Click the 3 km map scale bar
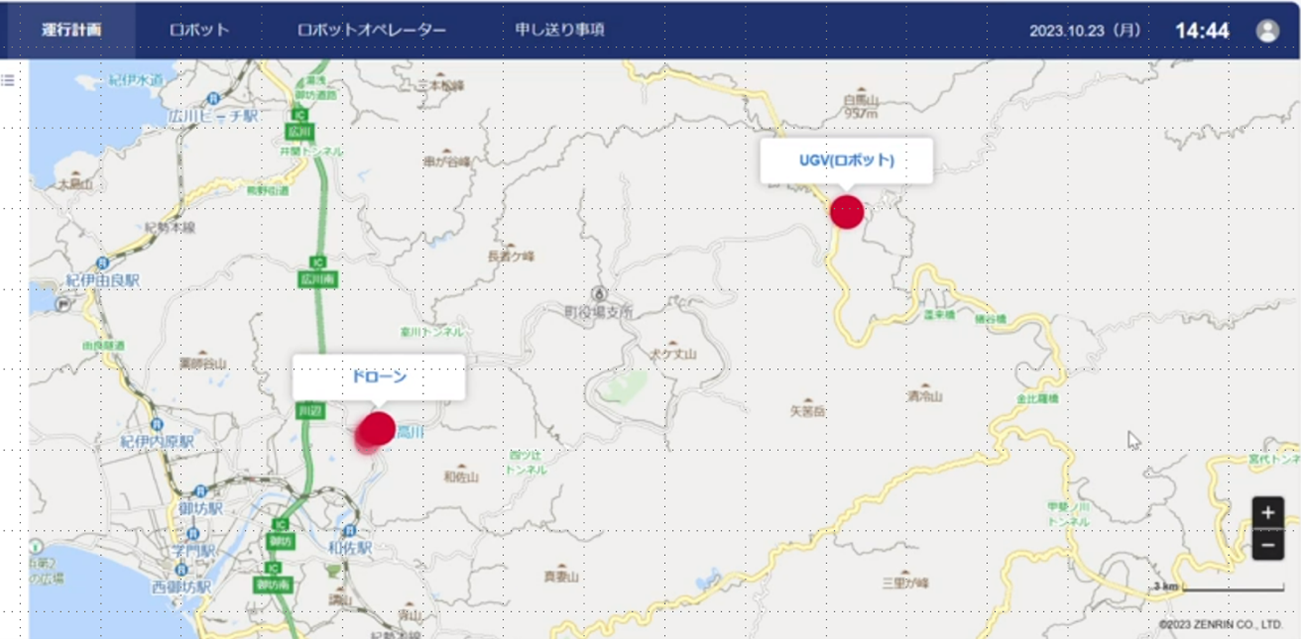This screenshot has height=639, width=1301. 1217,586
